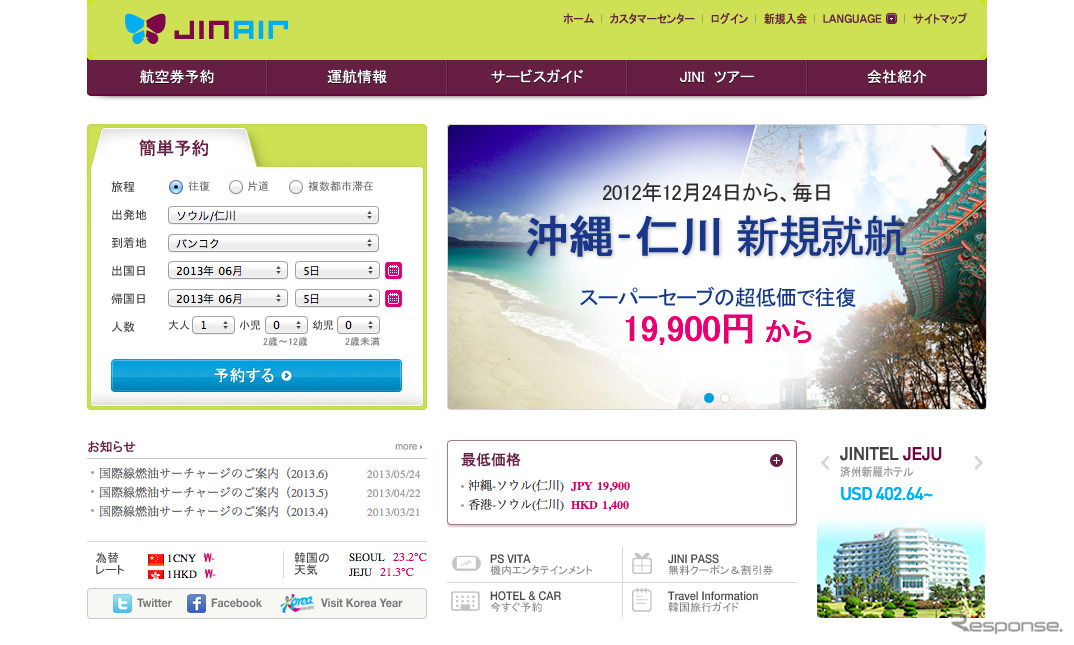Show next JINITEL hotel with right arrow

(x=978, y=462)
